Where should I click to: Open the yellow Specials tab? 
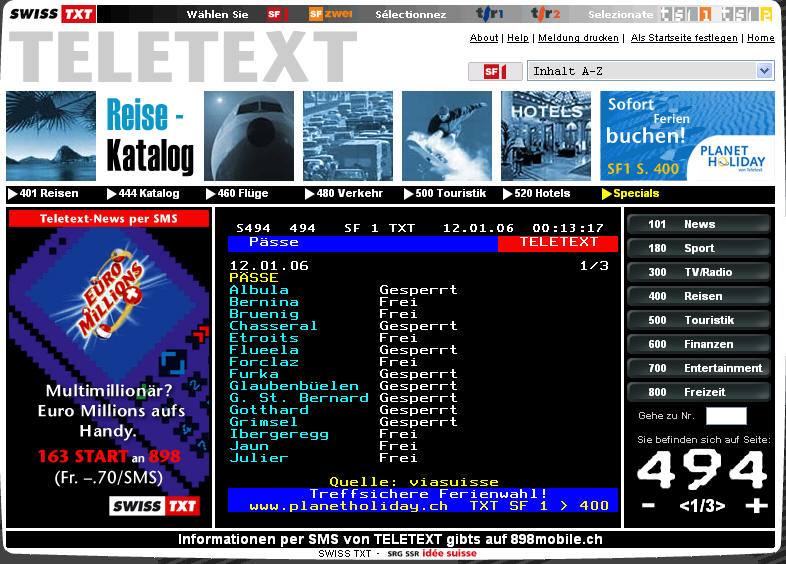[x=631, y=194]
